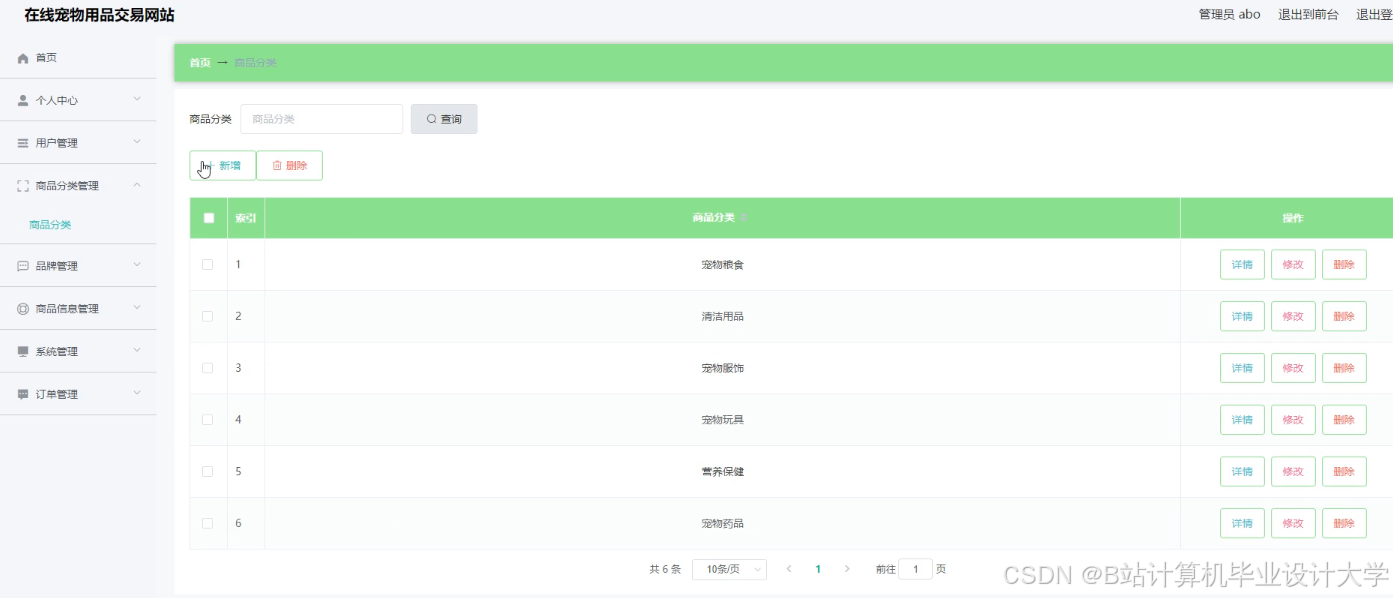Click the chat icon for 品牌管理
This screenshot has width=1393, height=598.
(23, 266)
